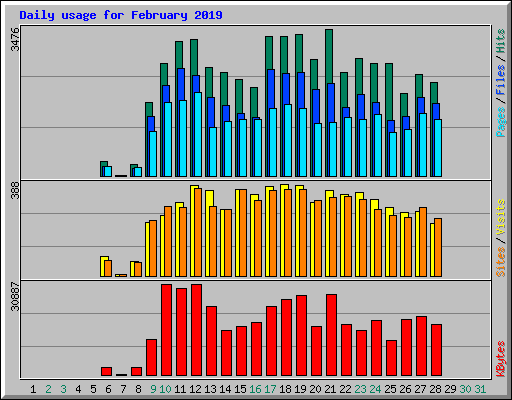Click the small red KBytes bar for day 6
This screenshot has height=400, width=512.
coord(106,371)
